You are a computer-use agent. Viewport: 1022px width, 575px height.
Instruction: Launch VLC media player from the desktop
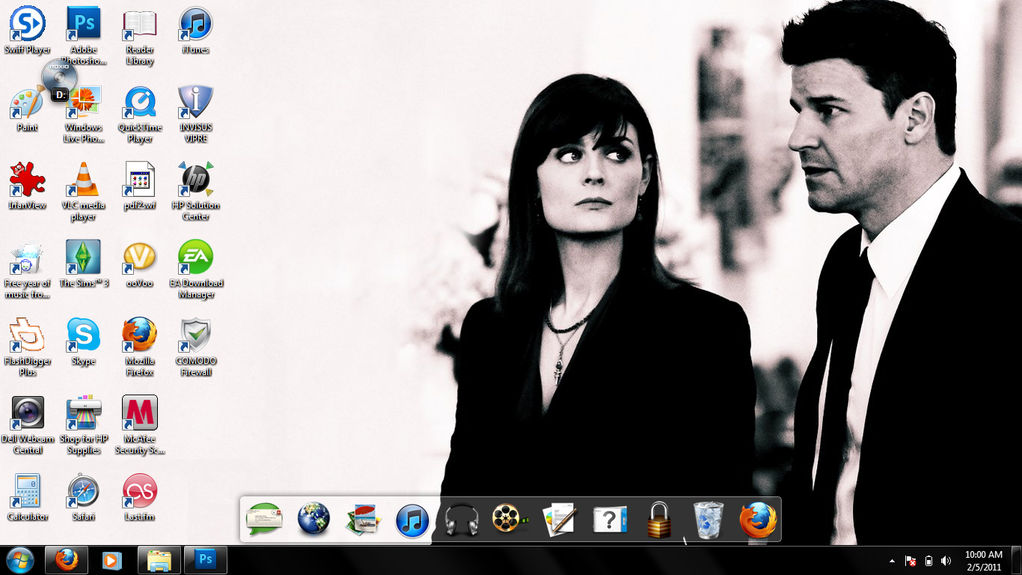[x=83, y=182]
